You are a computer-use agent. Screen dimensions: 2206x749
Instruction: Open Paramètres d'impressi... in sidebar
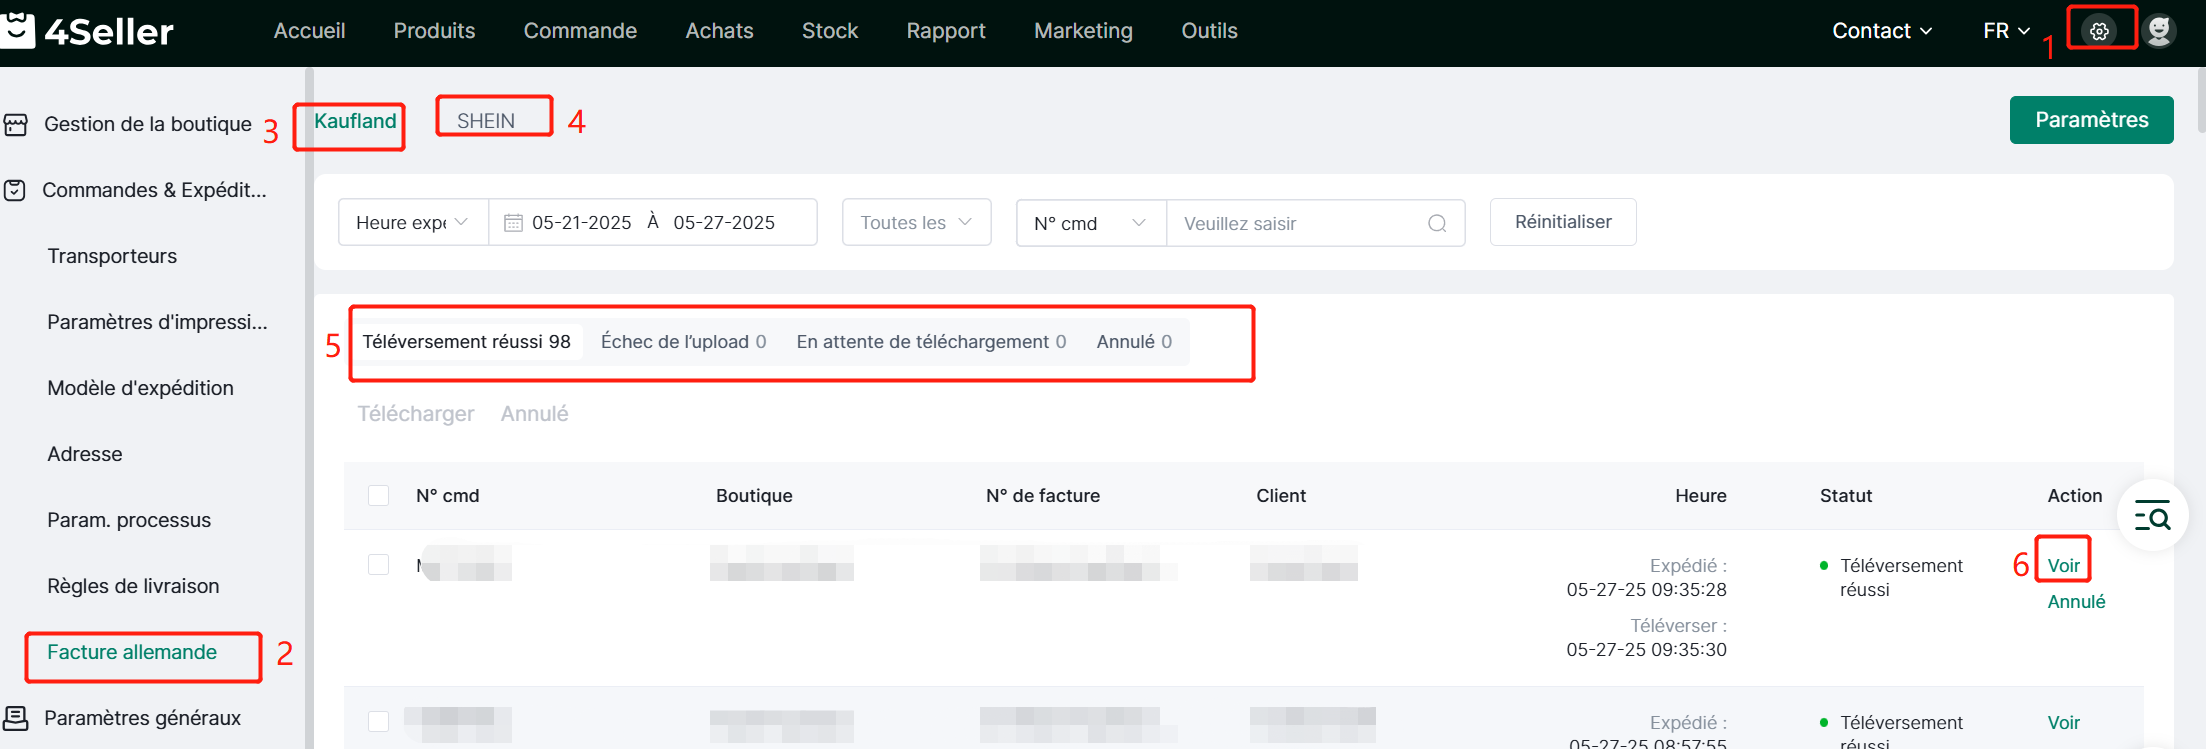click(x=157, y=322)
